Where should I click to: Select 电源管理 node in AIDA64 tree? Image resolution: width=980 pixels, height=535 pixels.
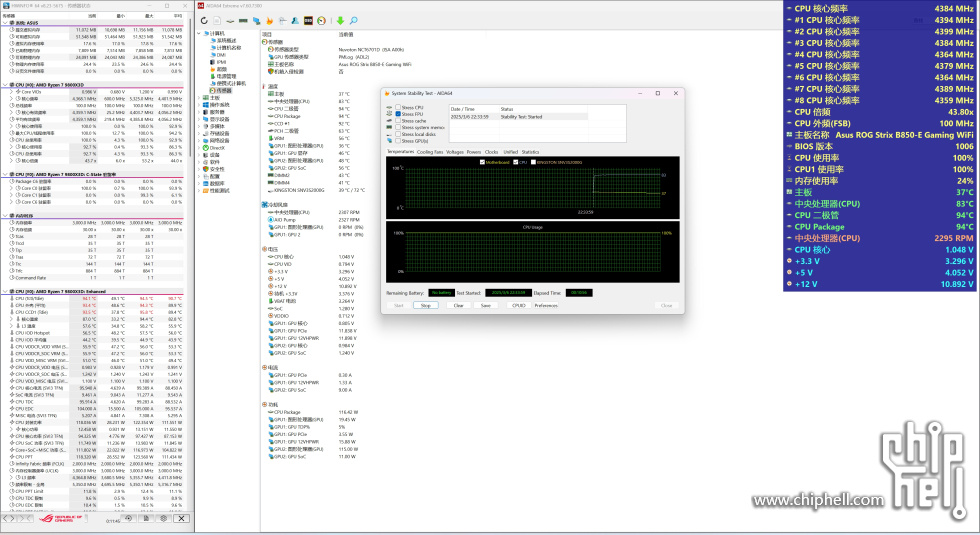tap(222, 76)
